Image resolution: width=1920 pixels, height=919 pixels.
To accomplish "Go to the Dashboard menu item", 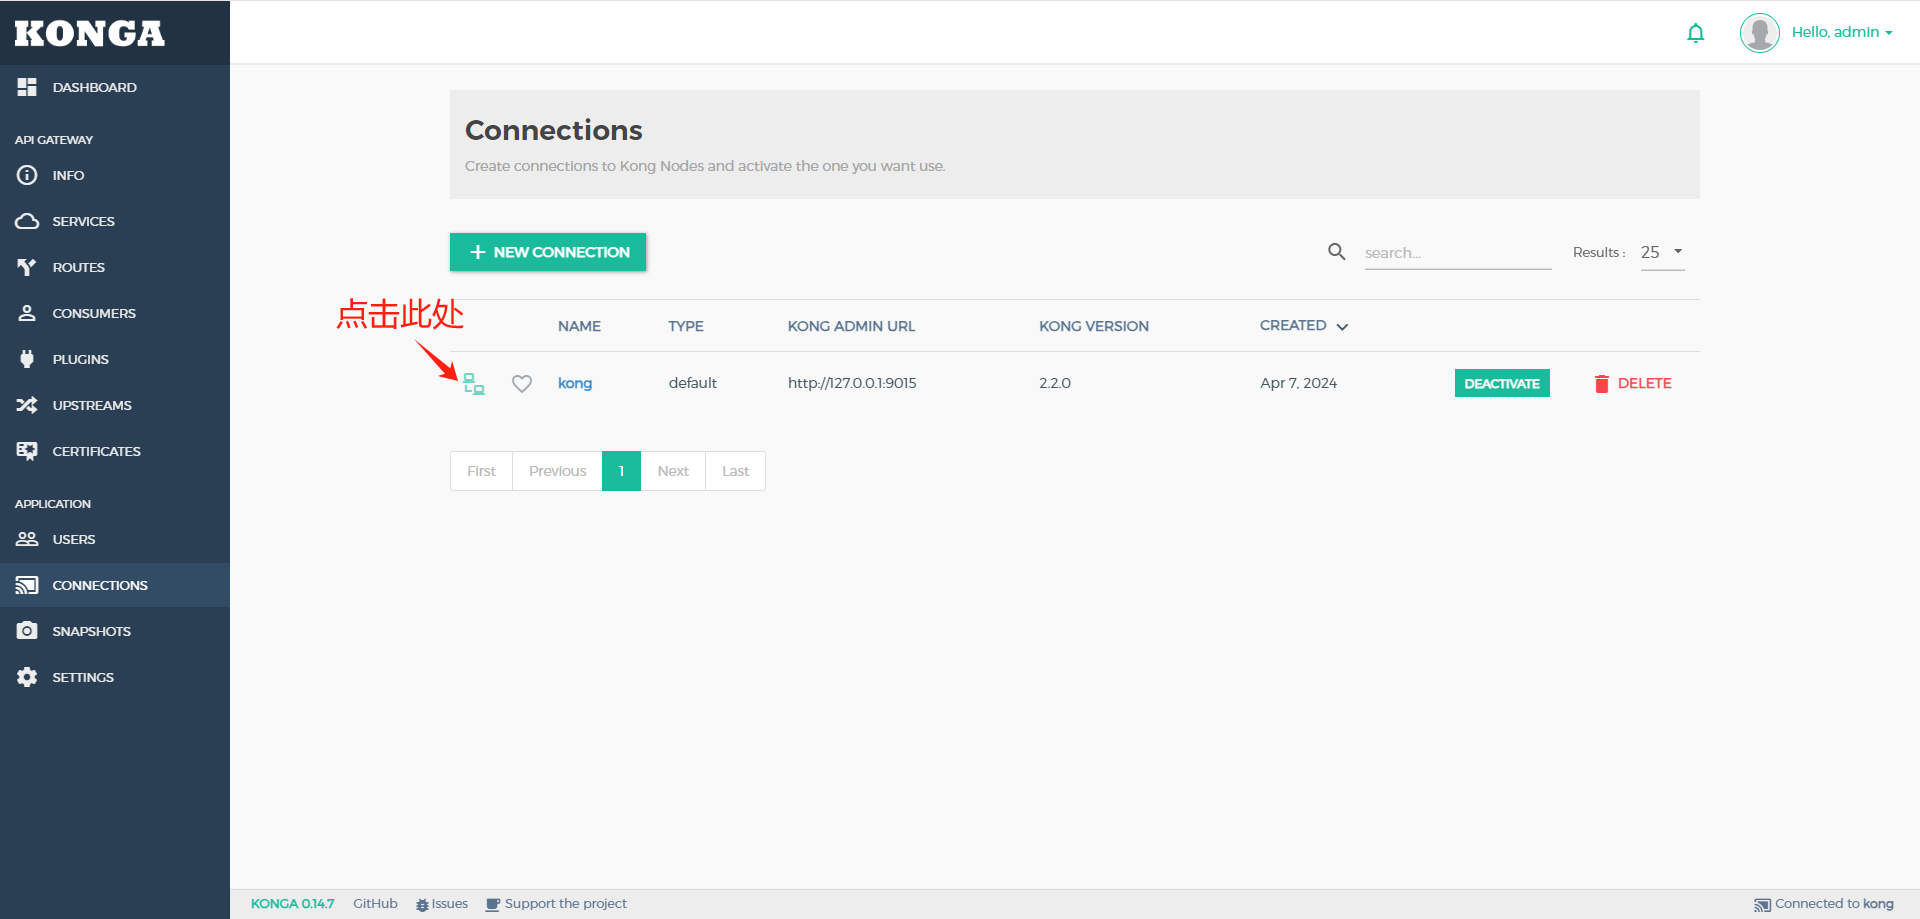I will (x=95, y=87).
